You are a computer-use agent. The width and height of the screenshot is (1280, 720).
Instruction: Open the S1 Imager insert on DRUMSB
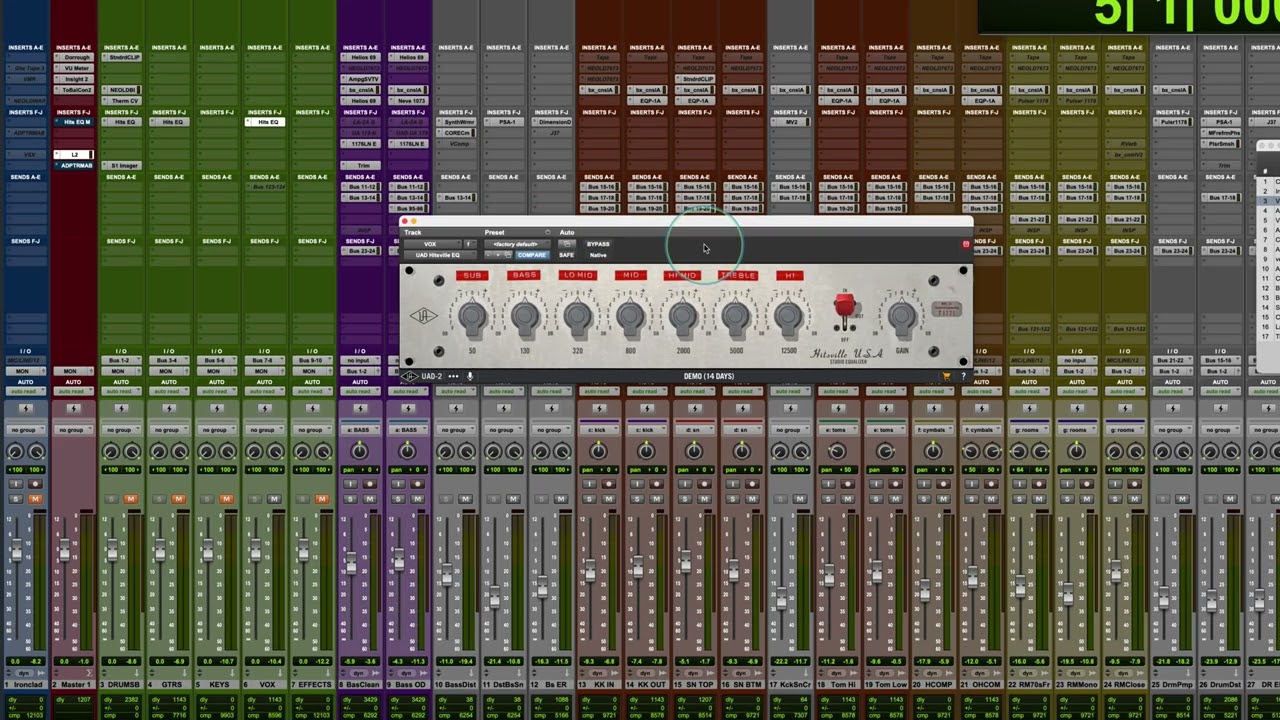coord(121,165)
